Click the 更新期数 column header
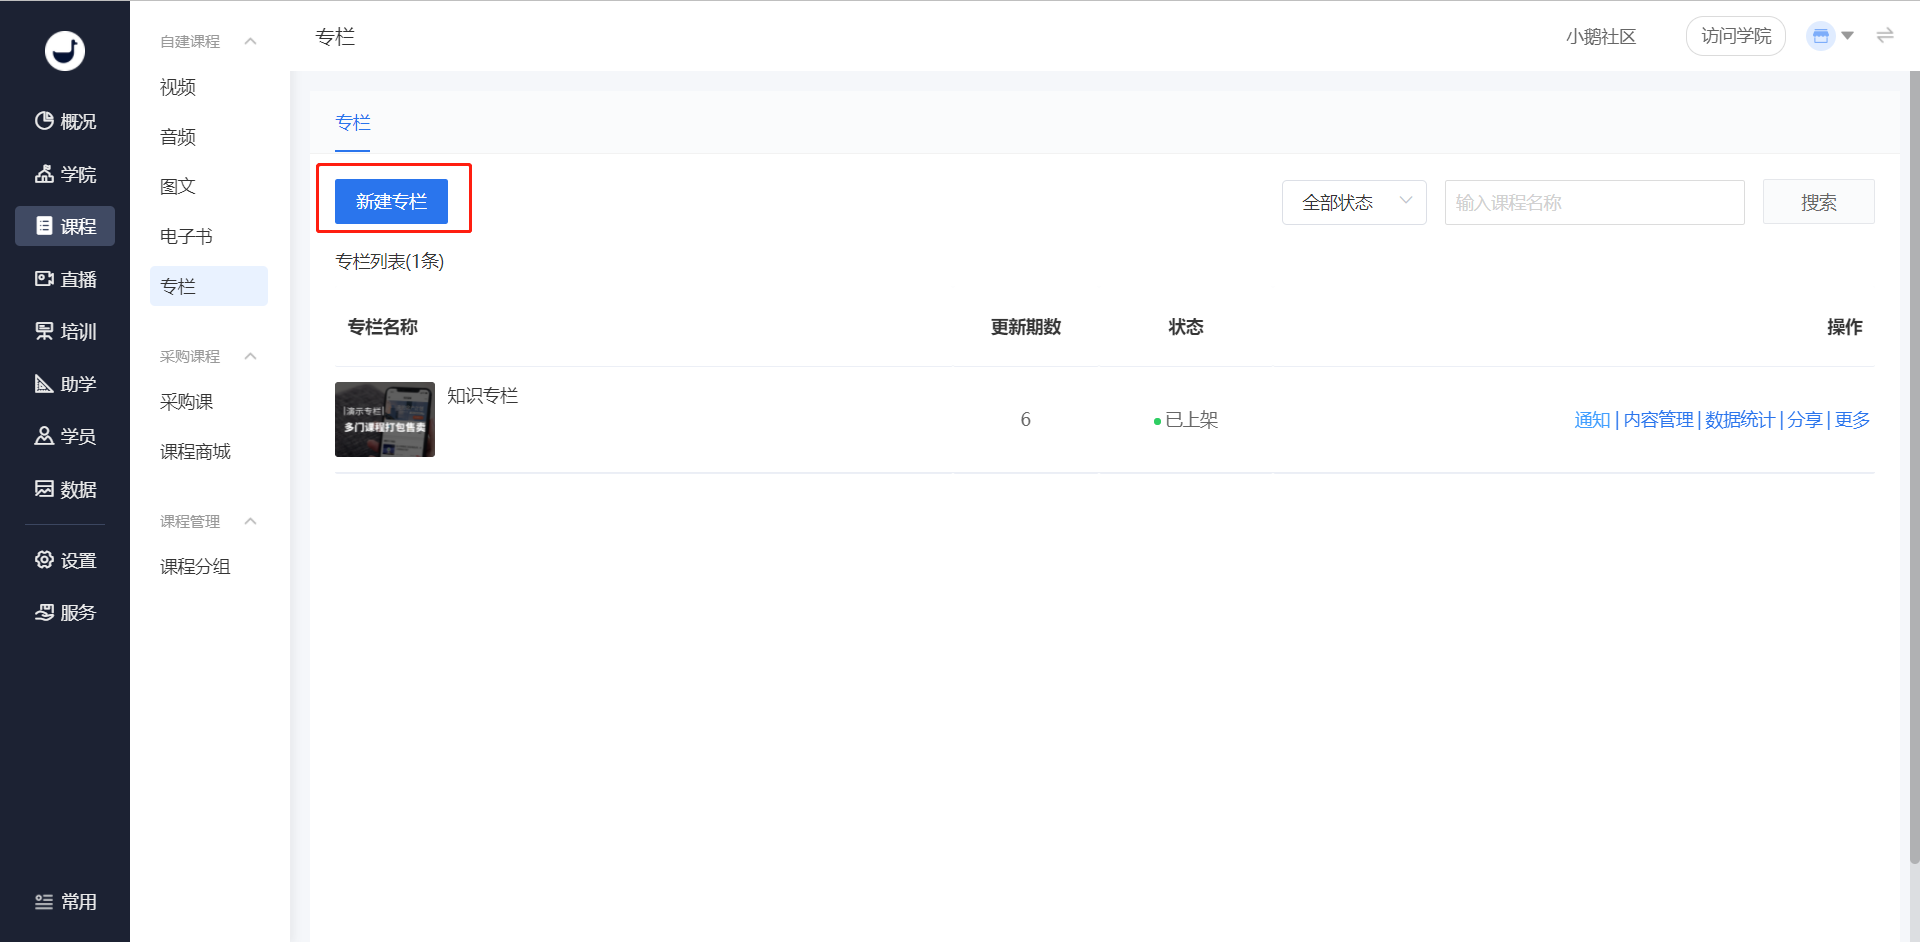The width and height of the screenshot is (1920, 942). coord(1026,327)
